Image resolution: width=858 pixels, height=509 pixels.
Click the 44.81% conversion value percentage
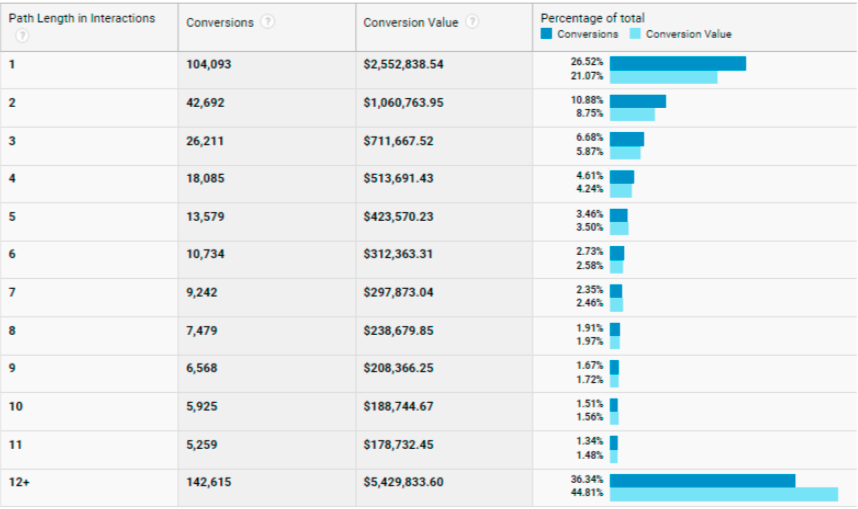(587, 493)
